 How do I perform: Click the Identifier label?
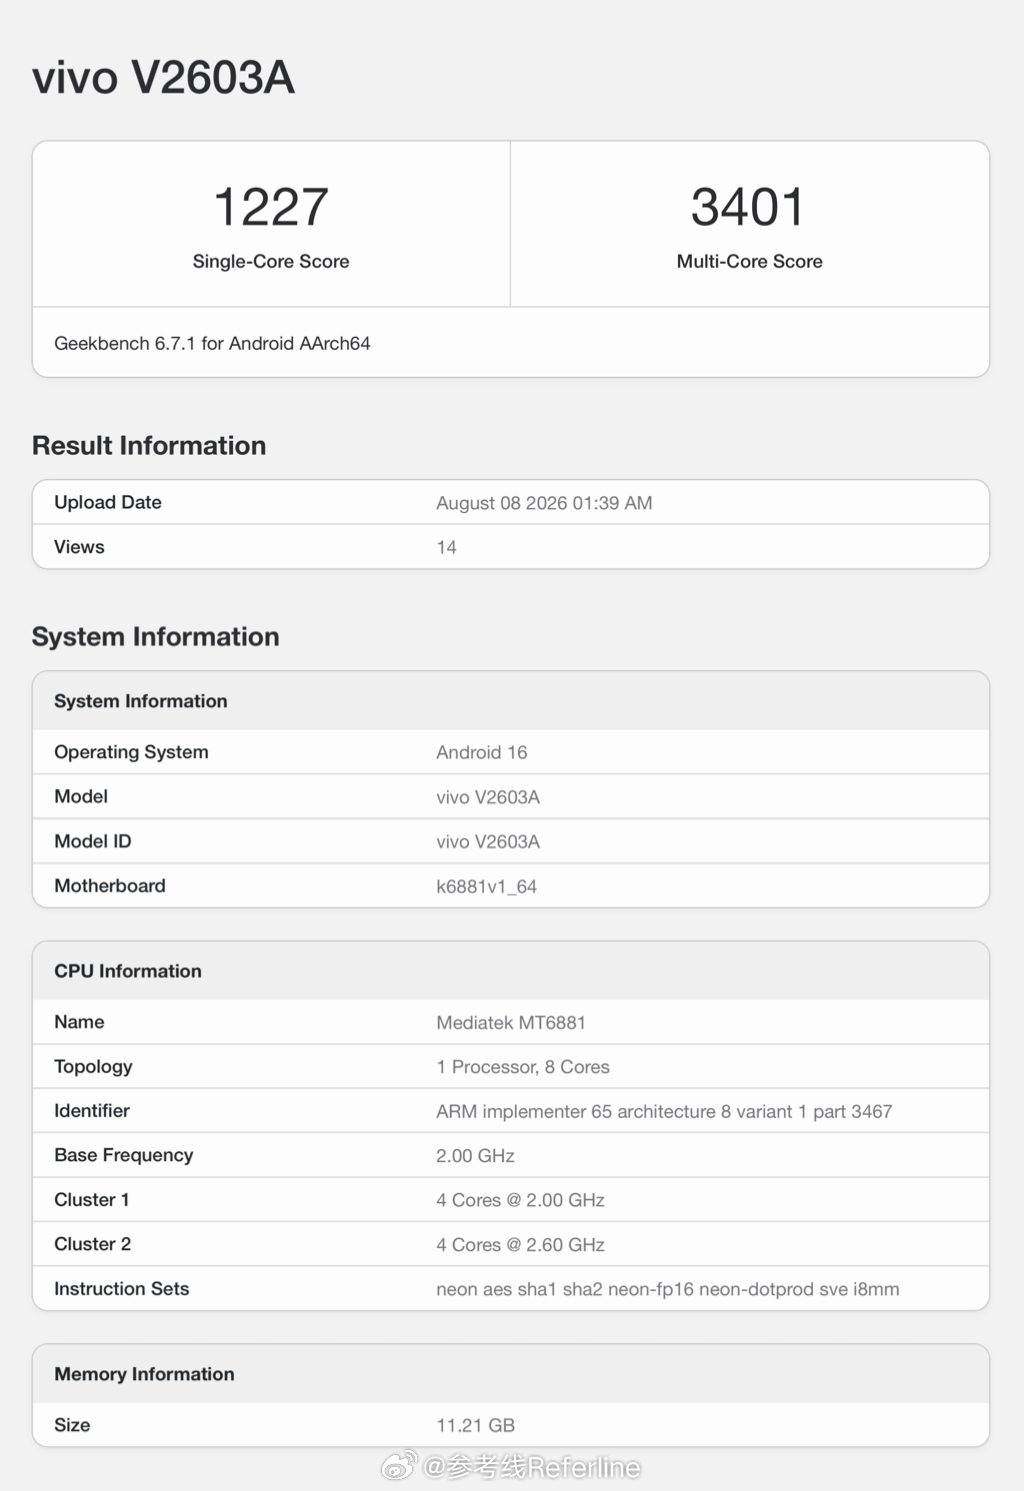coord(92,1110)
